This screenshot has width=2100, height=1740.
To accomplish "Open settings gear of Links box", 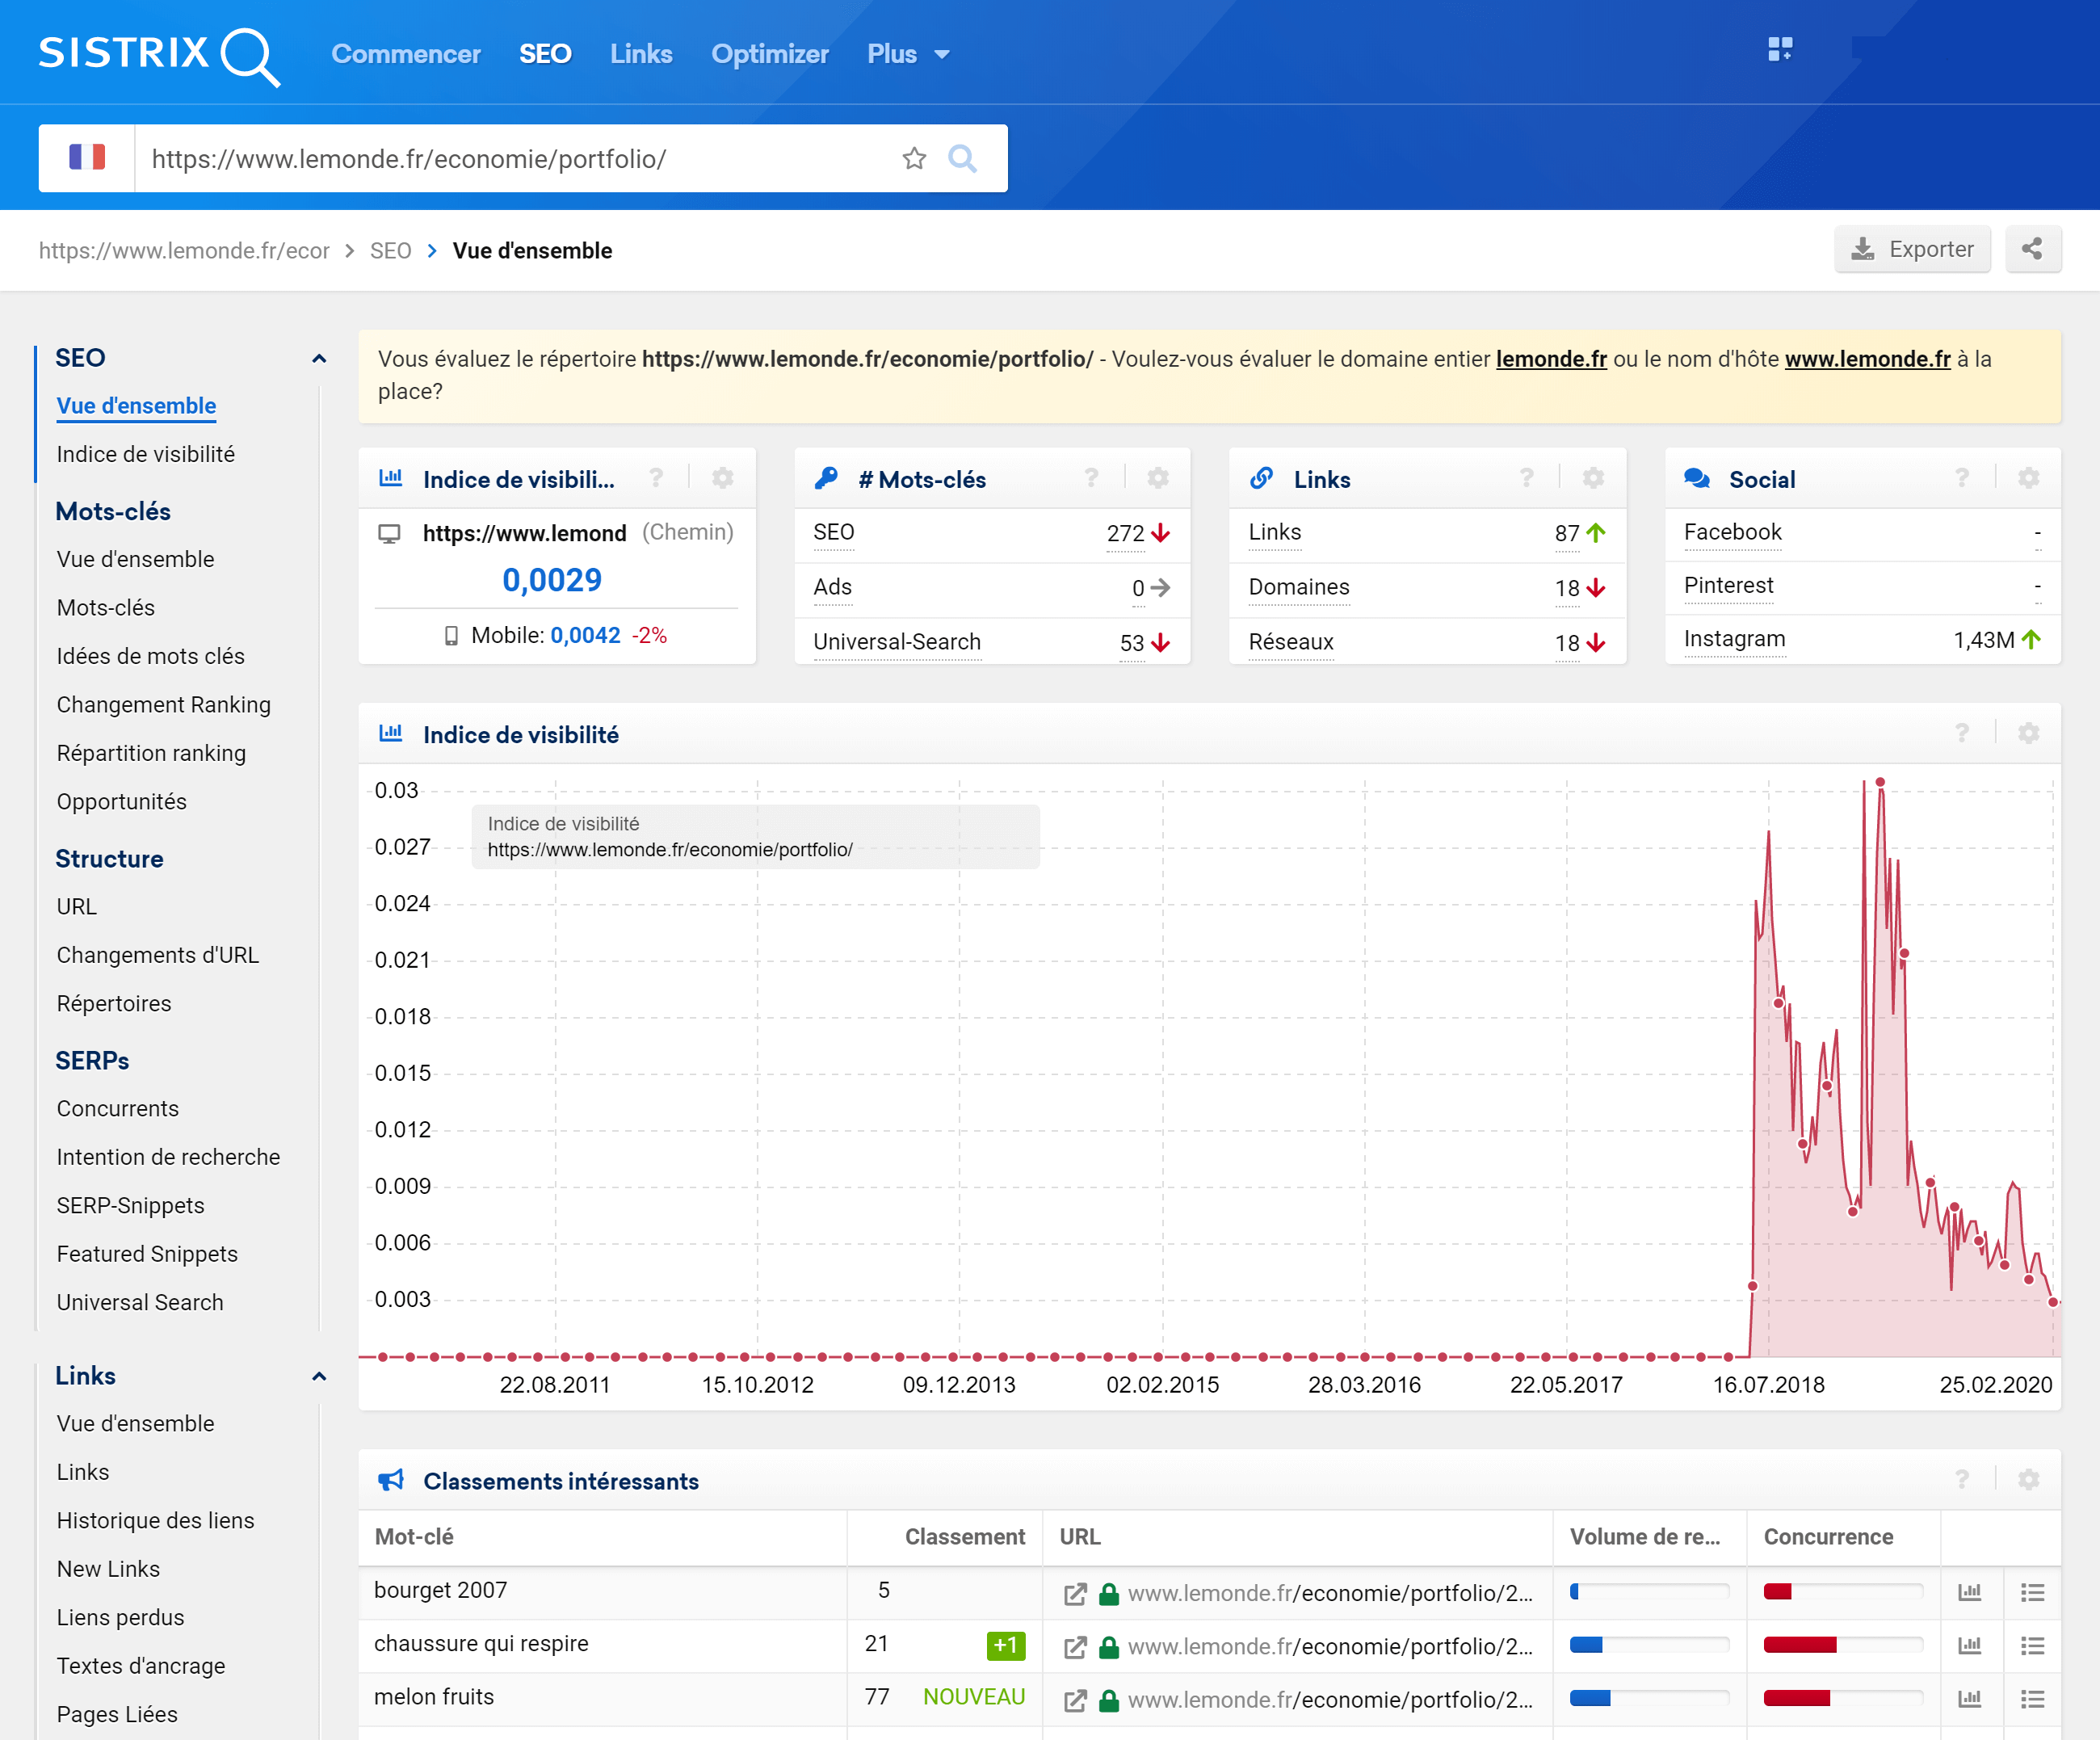I will [x=1593, y=478].
